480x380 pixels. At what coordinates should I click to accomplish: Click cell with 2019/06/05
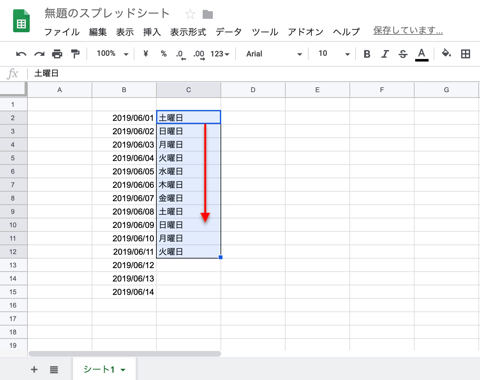point(124,171)
